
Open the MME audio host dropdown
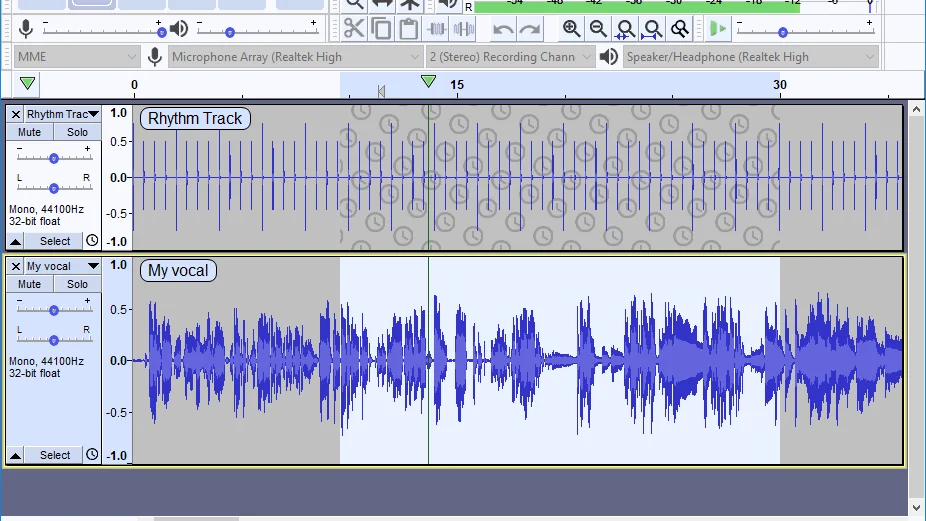click(77, 57)
